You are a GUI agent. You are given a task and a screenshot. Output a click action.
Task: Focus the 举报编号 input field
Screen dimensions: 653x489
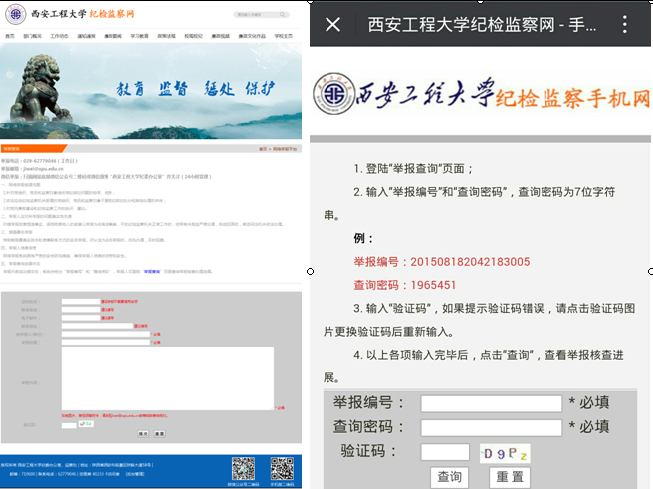coord(491,403)
